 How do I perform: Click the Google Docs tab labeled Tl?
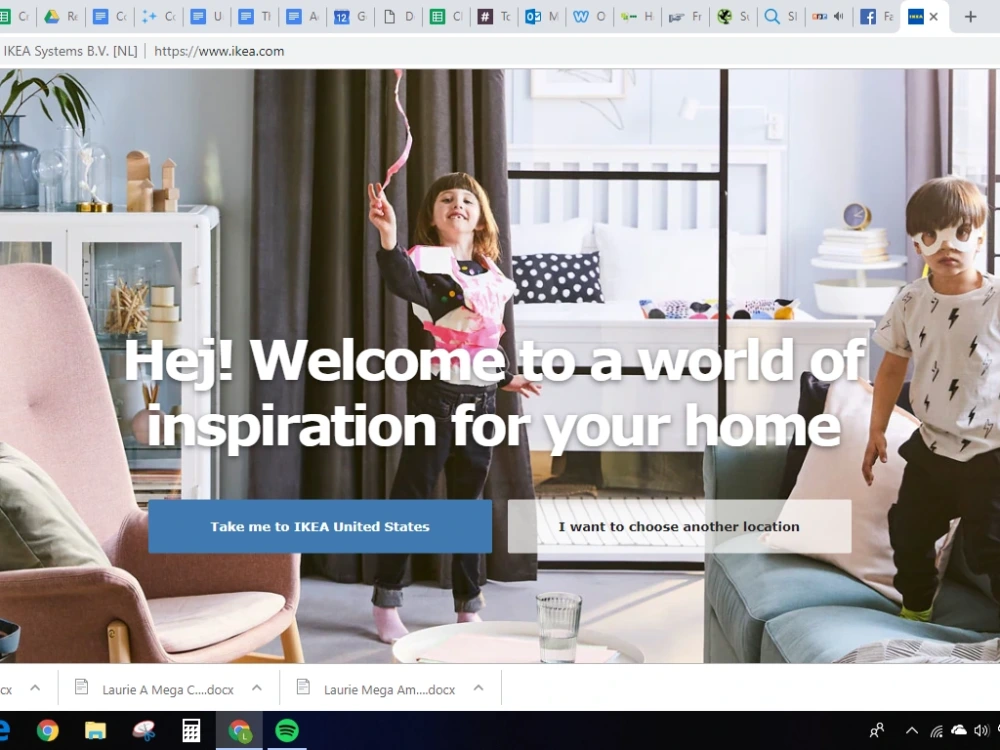click(254, 17)
